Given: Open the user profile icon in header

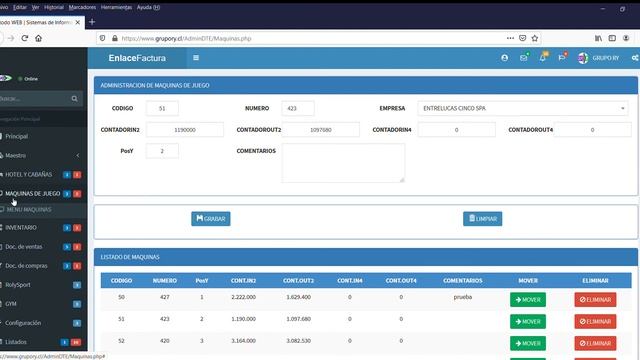Looking at the screenshot, I should (x=504, y=58).
